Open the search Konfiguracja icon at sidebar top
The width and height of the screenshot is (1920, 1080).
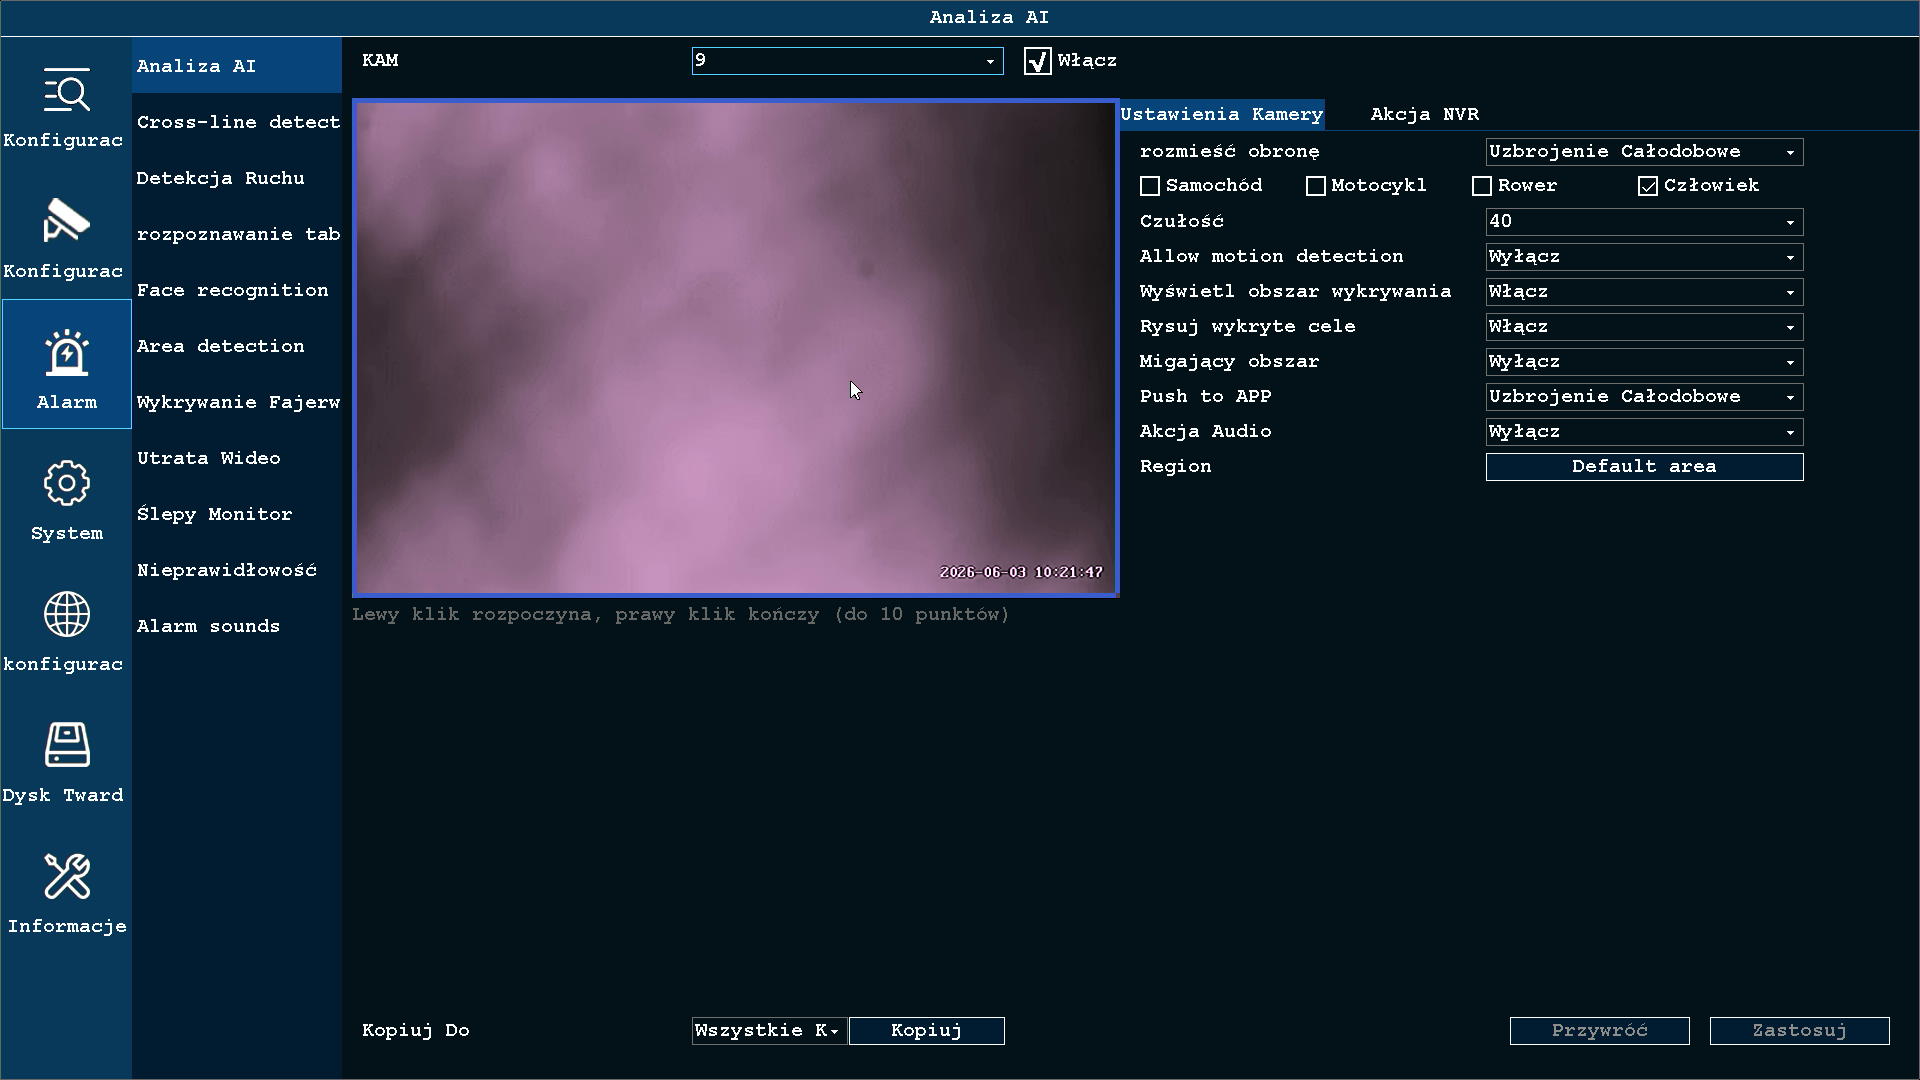(x=66, y=91)
